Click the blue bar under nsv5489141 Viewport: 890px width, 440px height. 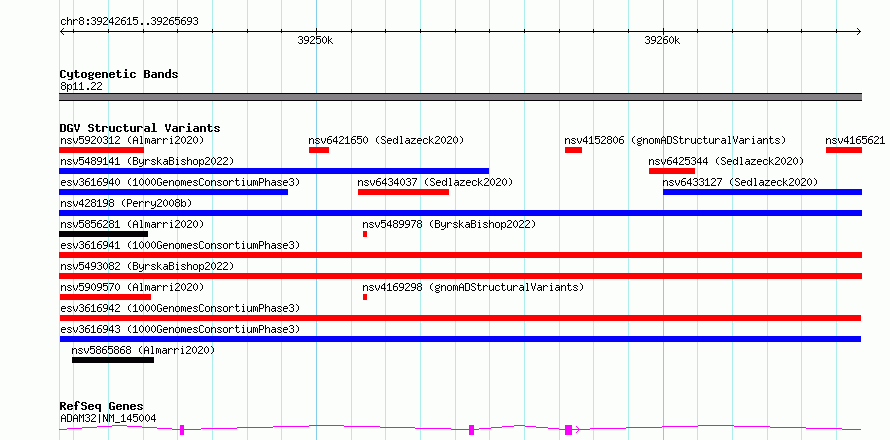click(274, 171)
